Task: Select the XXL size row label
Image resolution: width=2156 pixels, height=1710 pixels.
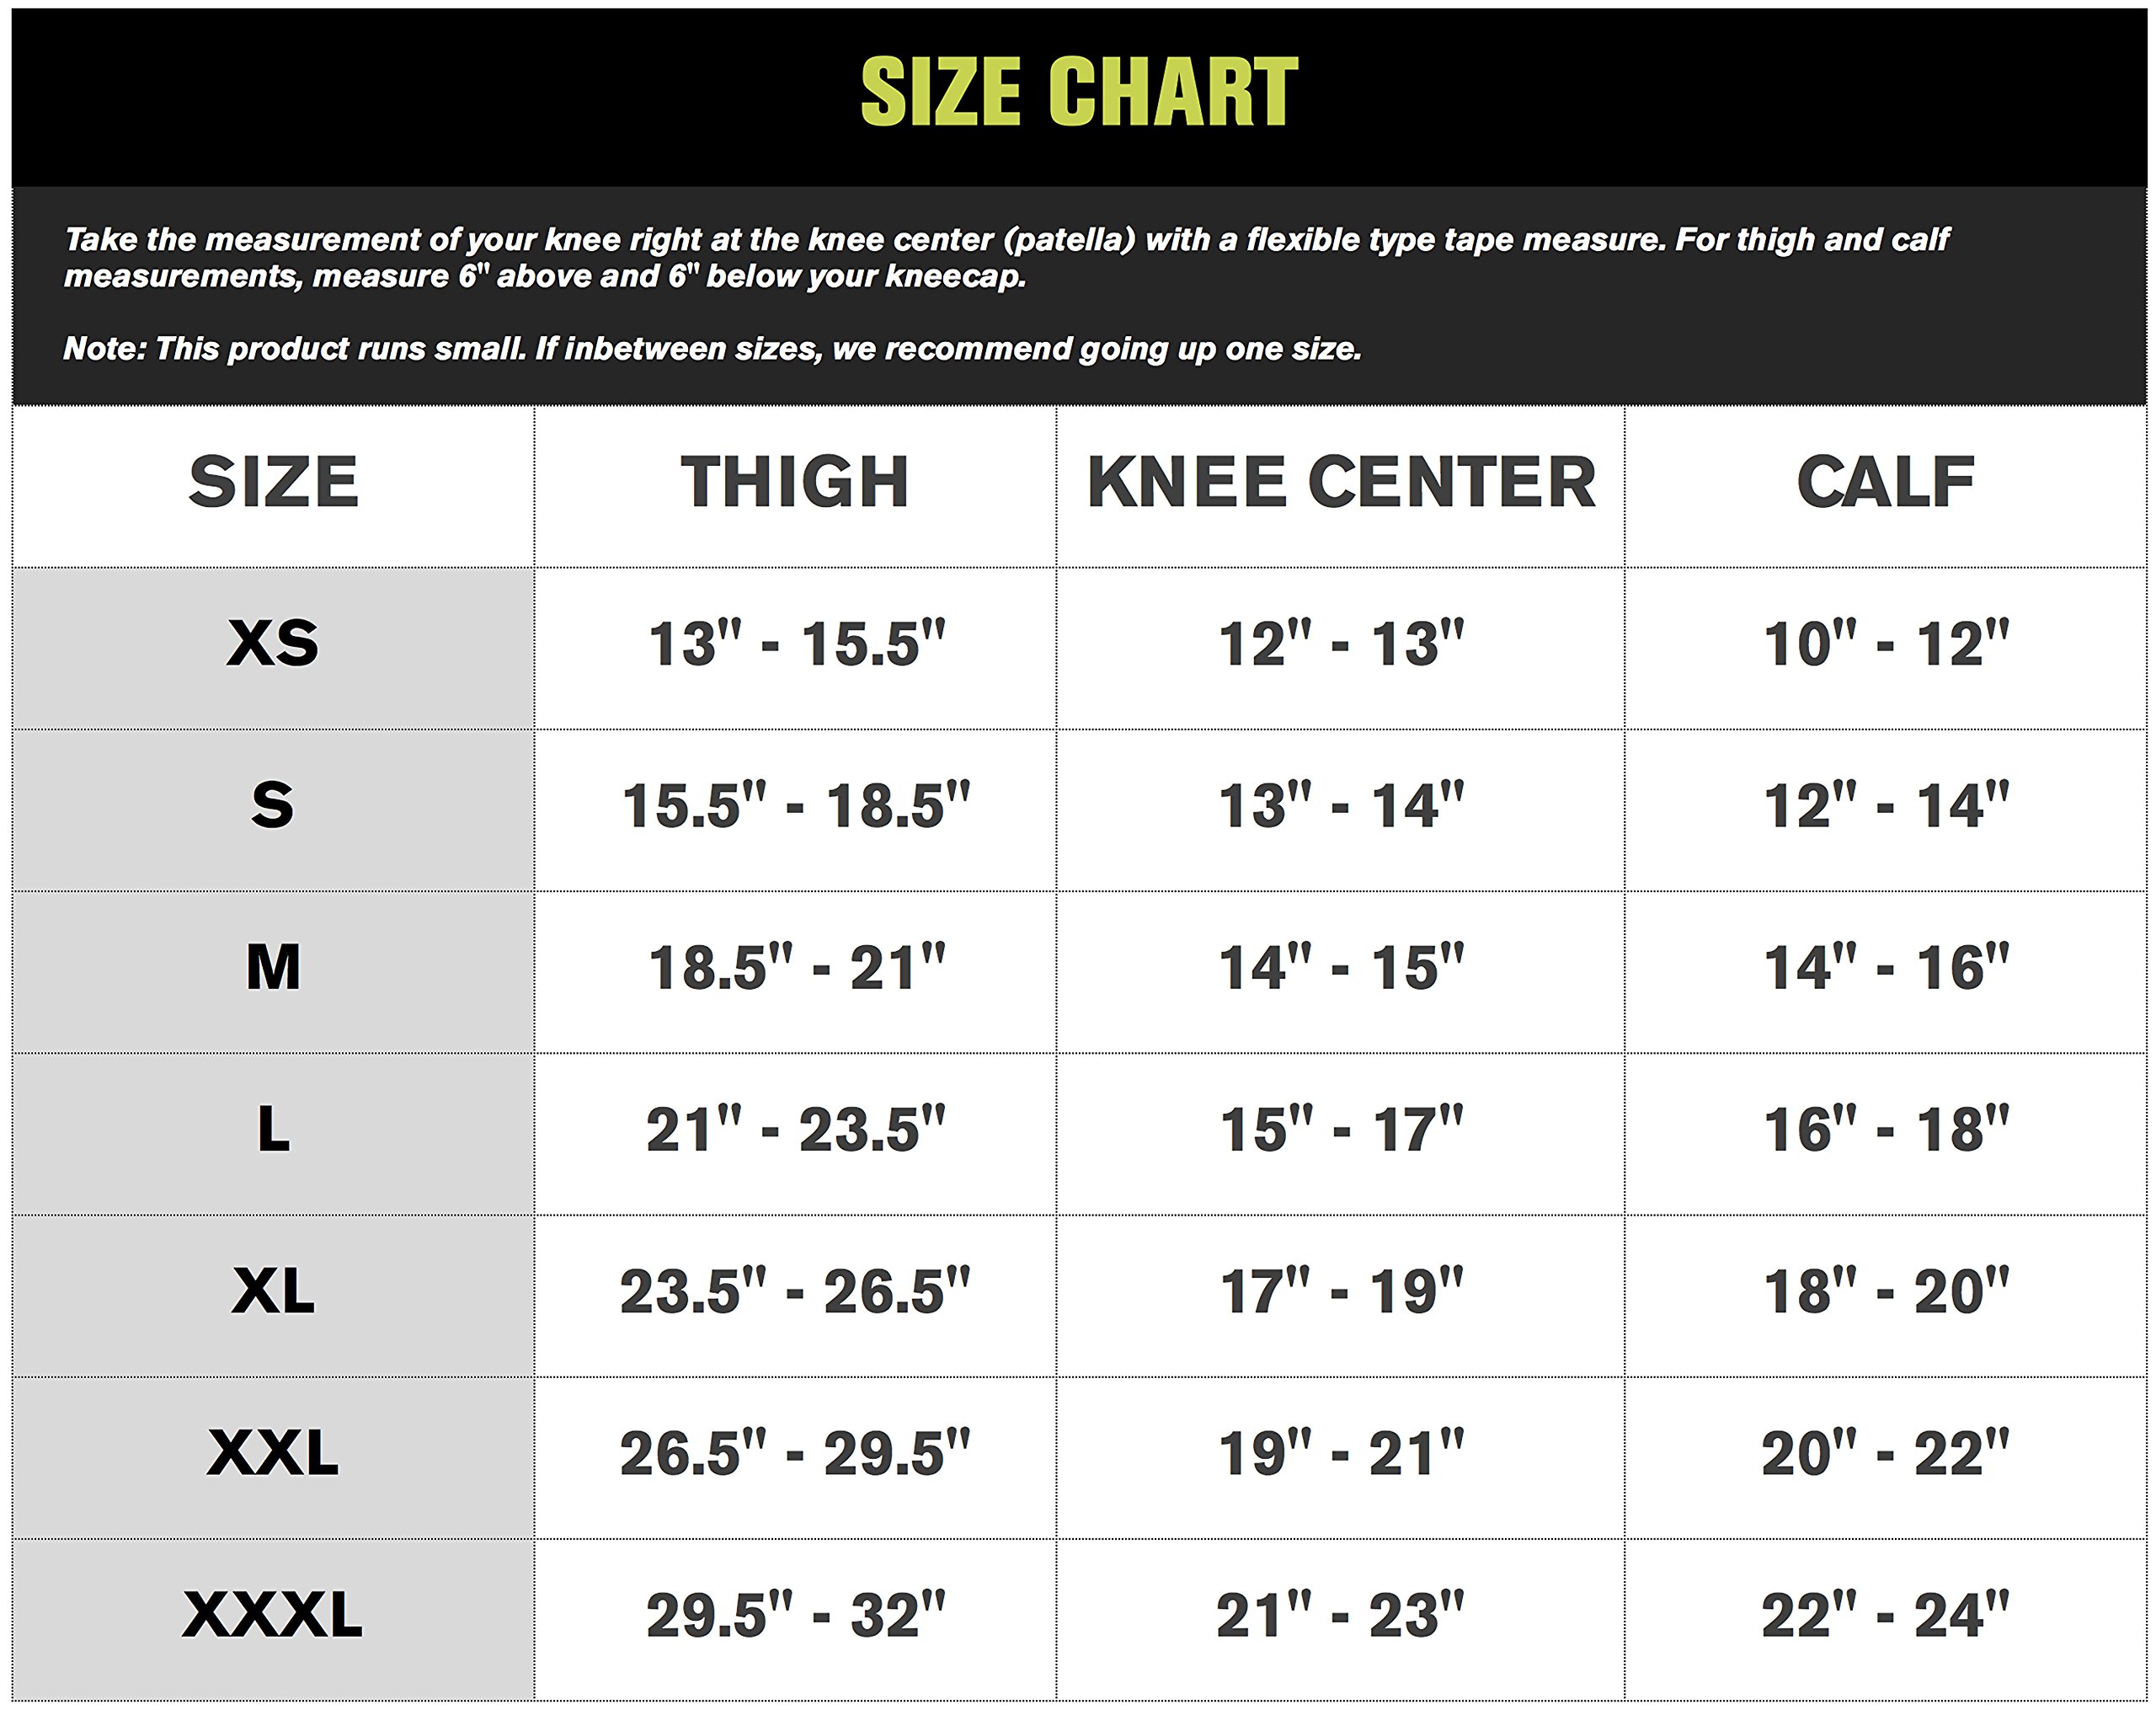Action: pyautogui.click(x=273, y=1453)
